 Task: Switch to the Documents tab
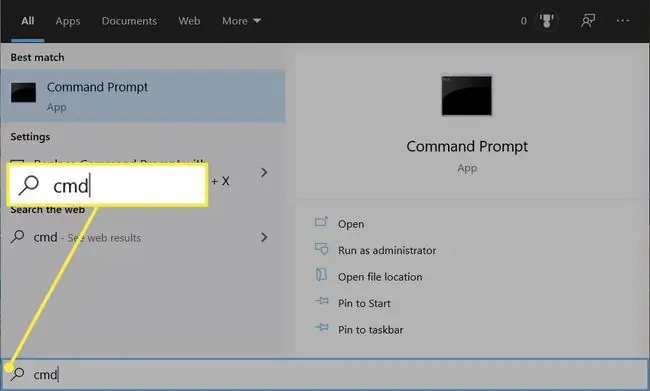click(129, 21)
